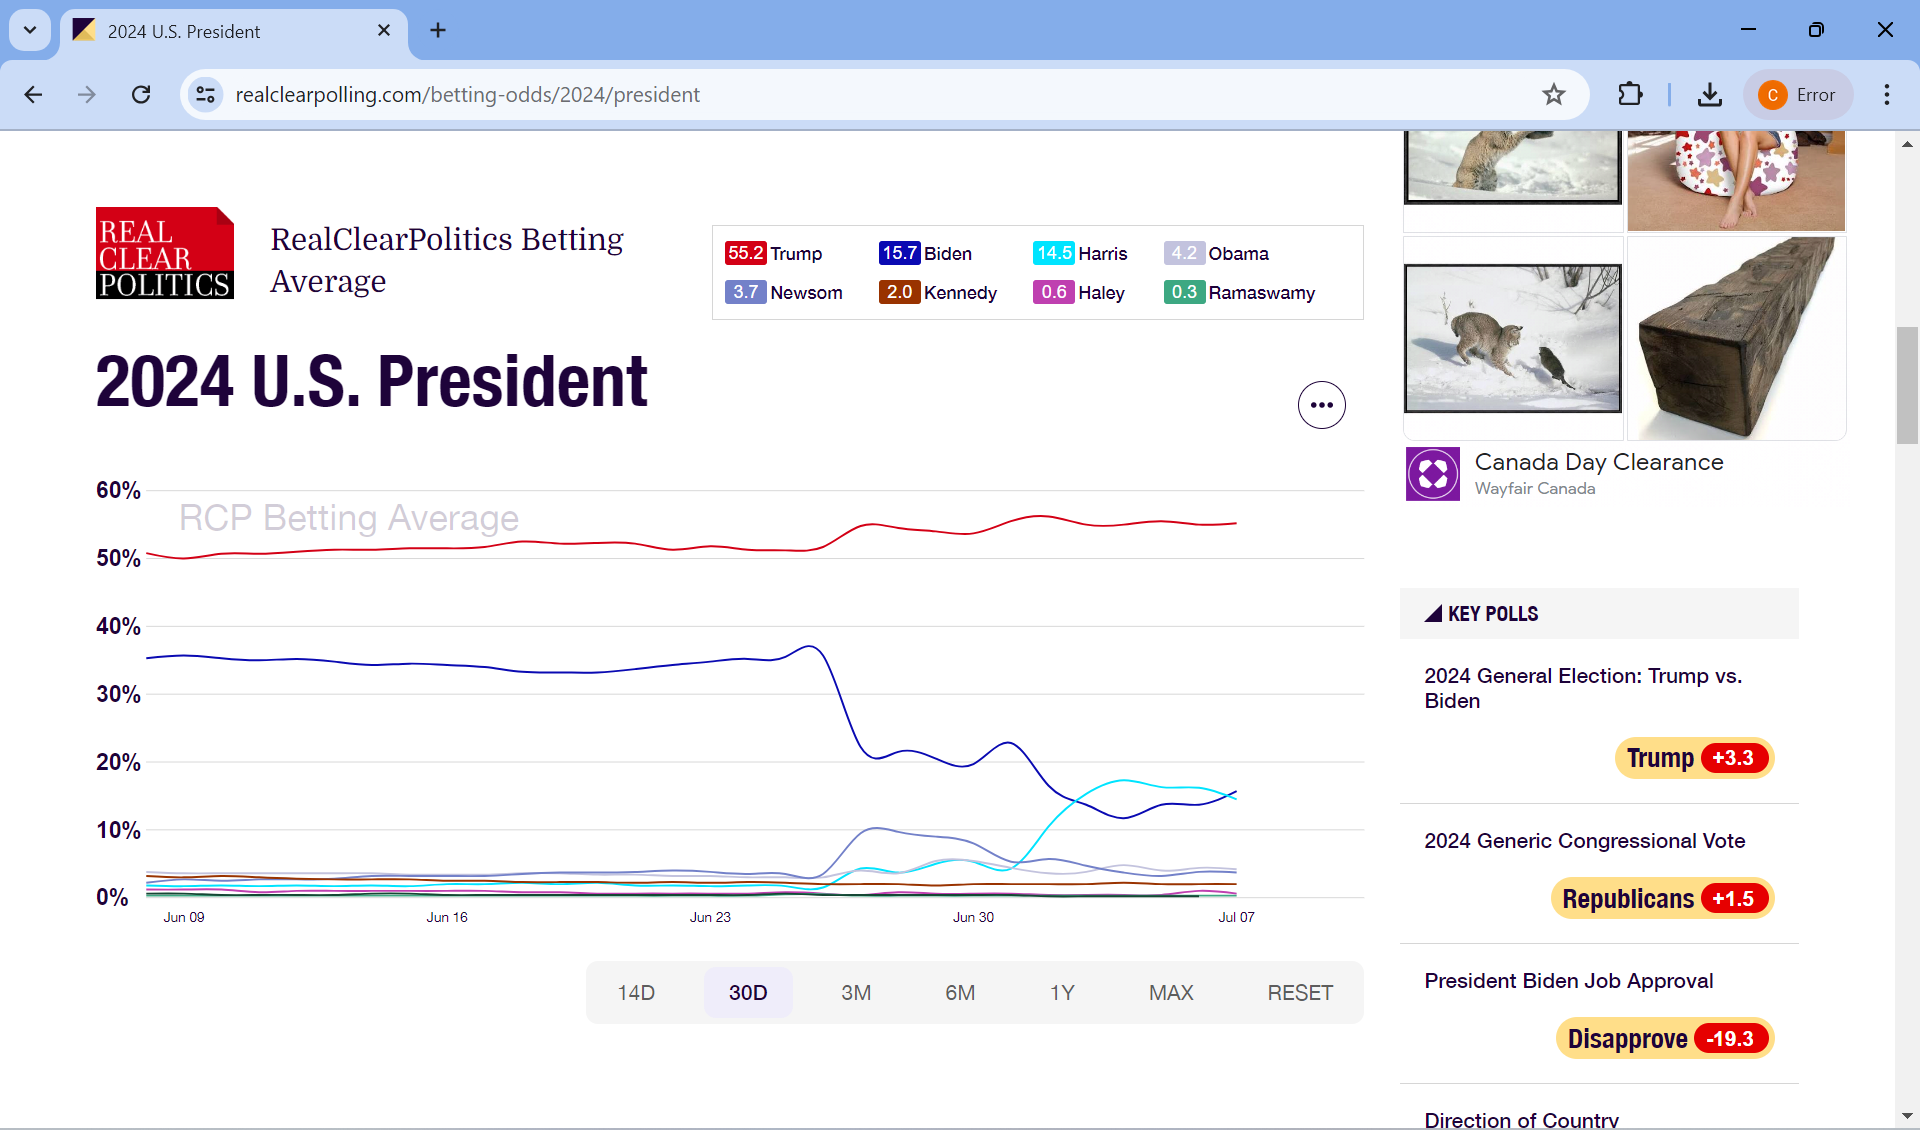Select the MAX time range
The width and height of the screenshot is (1920, 1130).
point(1171,992)
